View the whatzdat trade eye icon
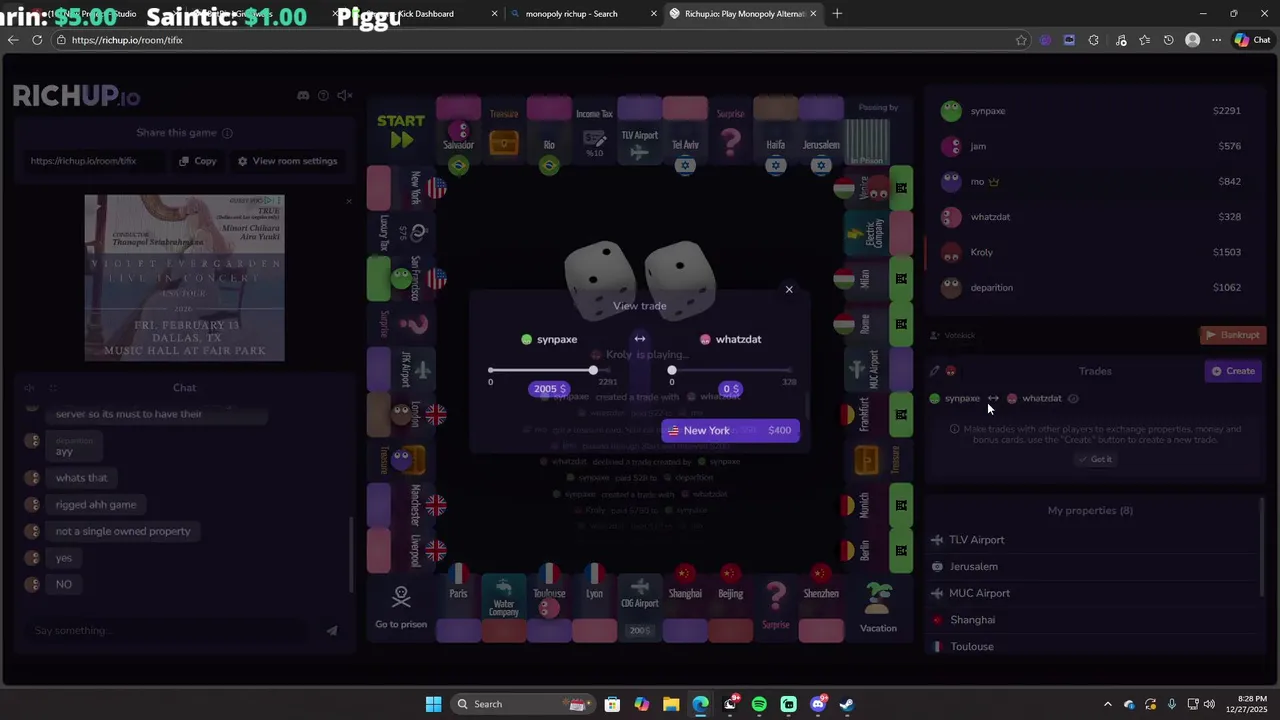1280x720 pixels. pyautogui.click(x=1073, y=398)
